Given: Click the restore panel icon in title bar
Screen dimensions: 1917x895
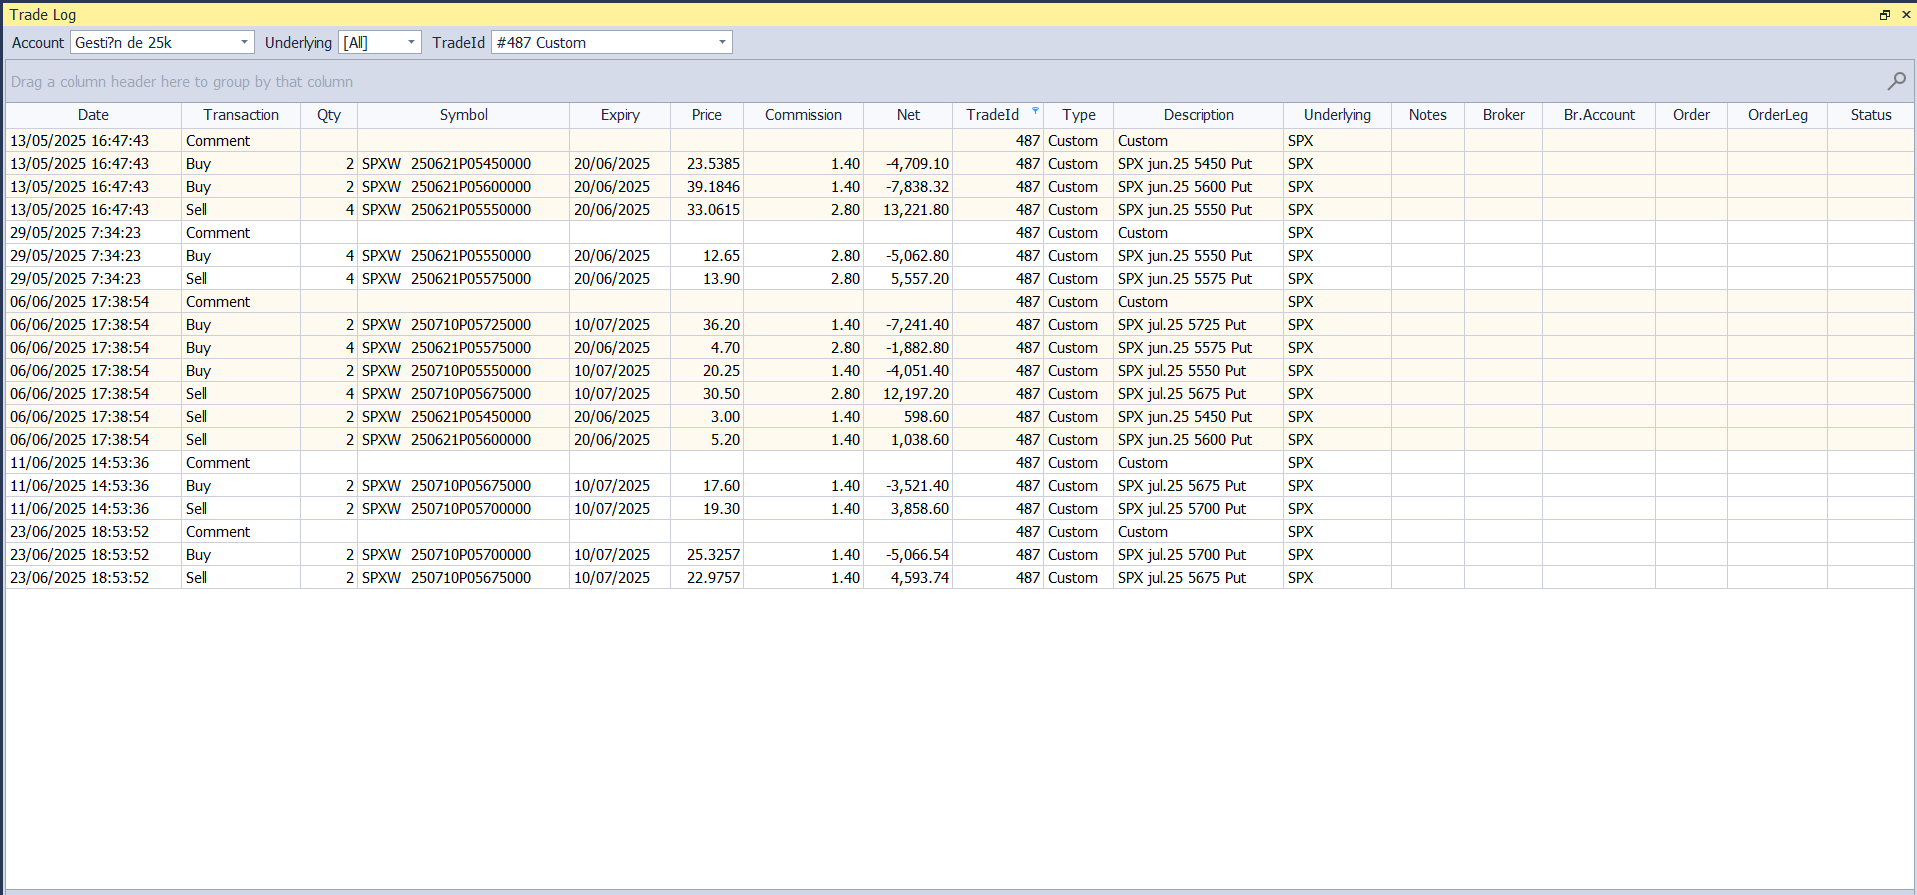Looking at the screenshot, I should pyautogui.click(x=1884, y=15).
